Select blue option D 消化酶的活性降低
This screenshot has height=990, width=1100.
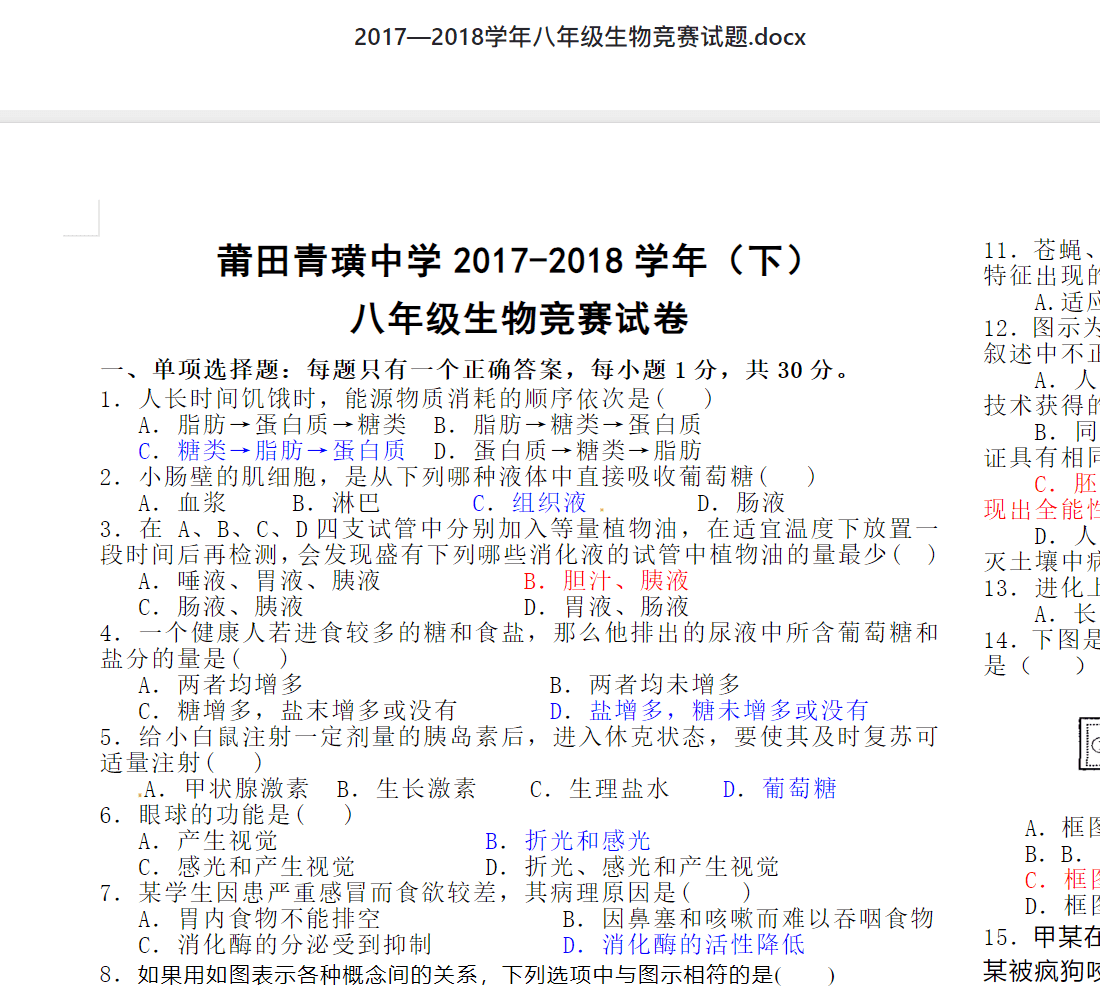coord(683,944)
